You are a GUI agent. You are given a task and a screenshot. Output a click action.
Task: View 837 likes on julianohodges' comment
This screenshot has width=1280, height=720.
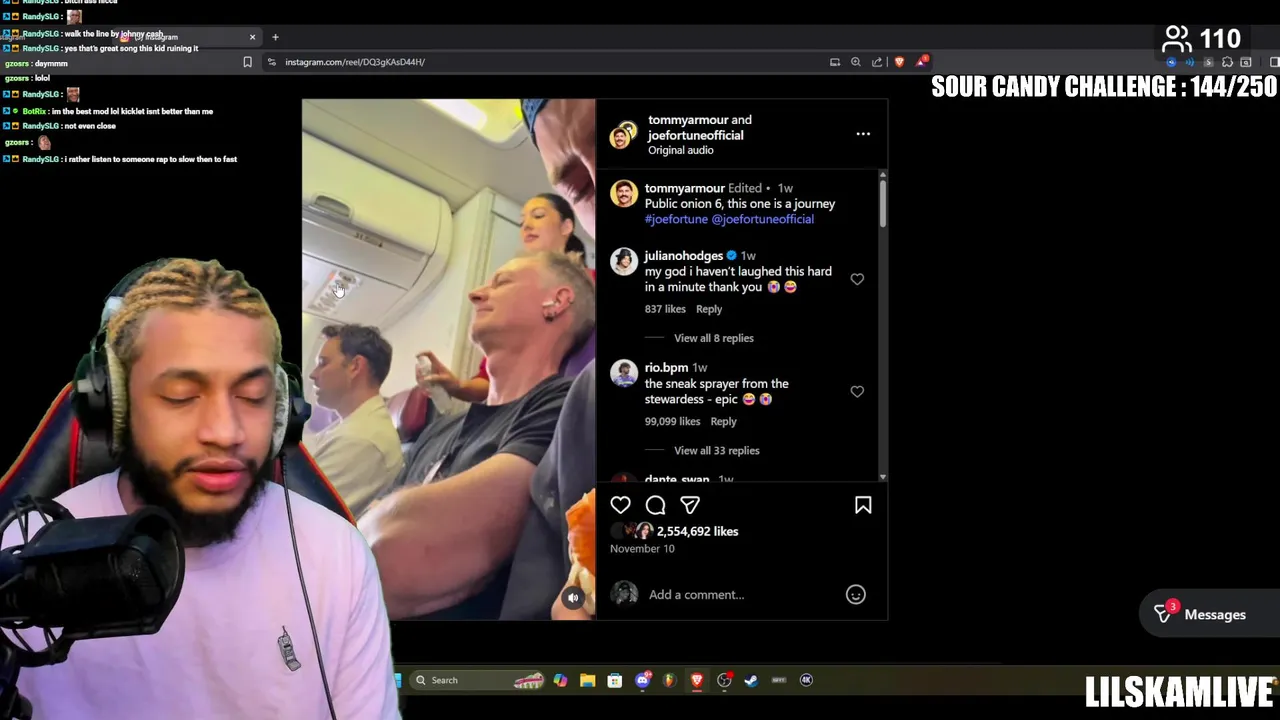click(x=665, y=309)
